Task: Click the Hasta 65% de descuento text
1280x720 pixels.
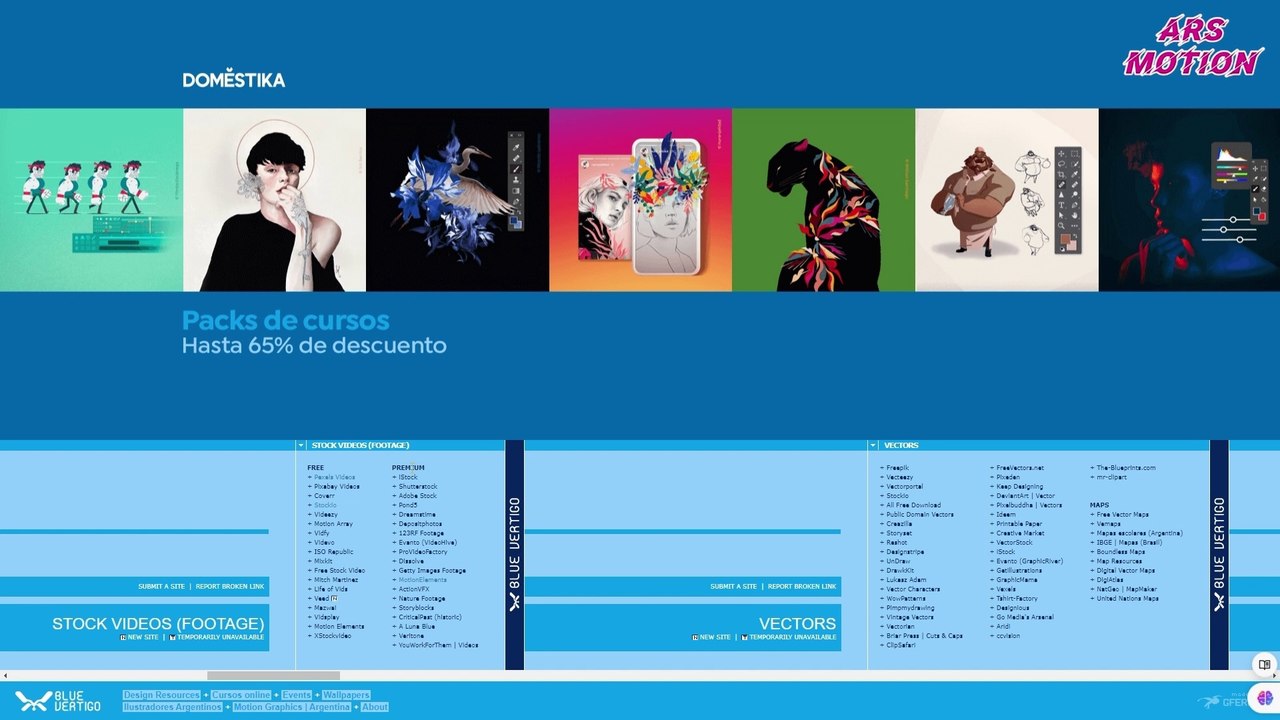Action: (314, 346)
